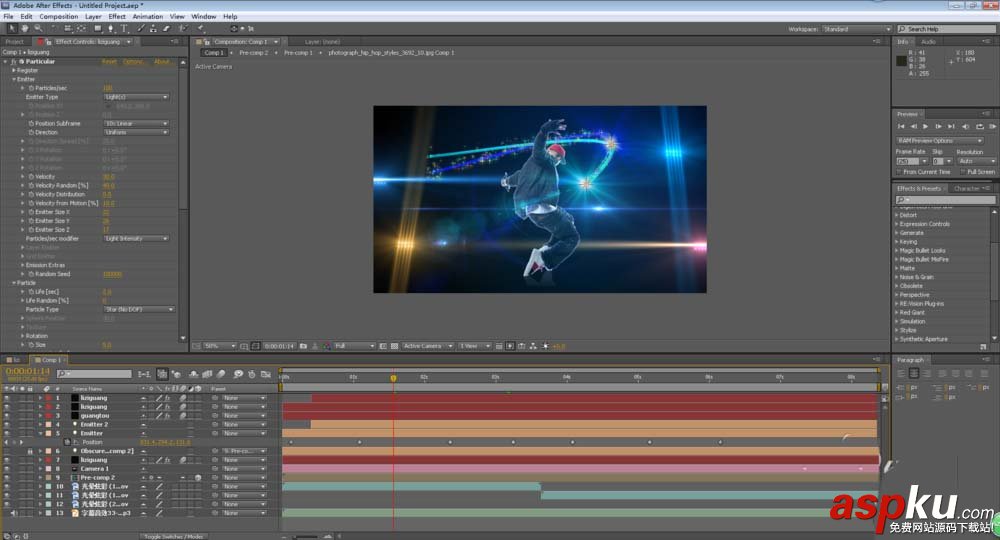Select the Hand tool in toolbar

(25, 28)
